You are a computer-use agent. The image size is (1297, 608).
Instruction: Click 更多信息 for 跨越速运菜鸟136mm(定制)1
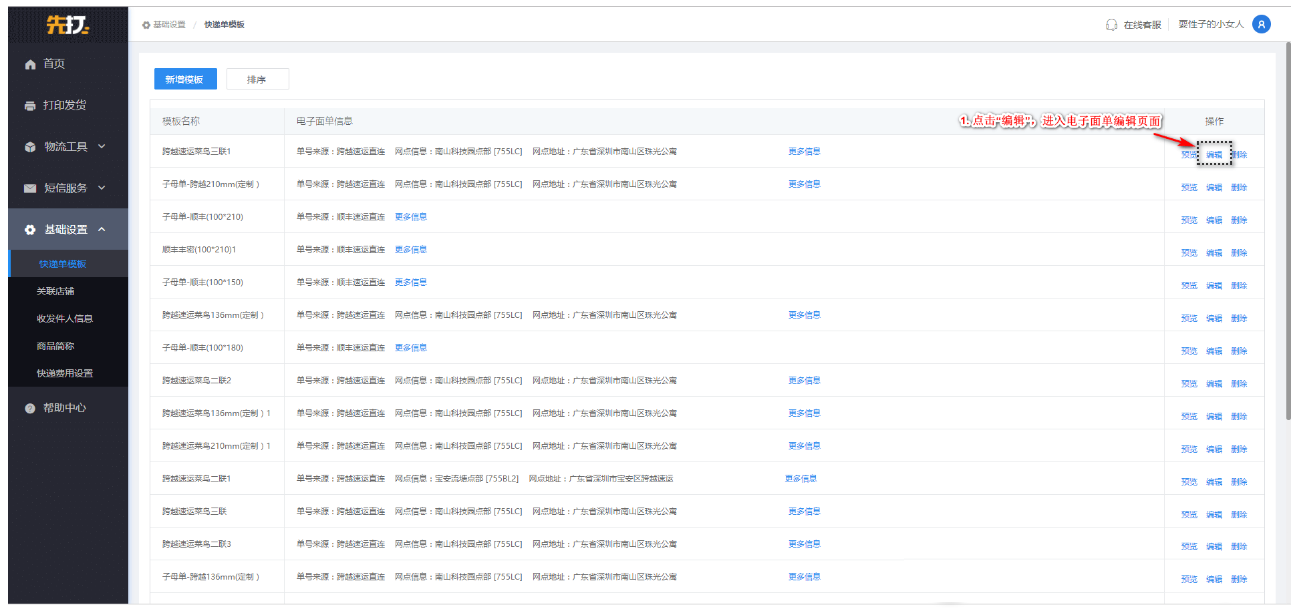point(805,413)
